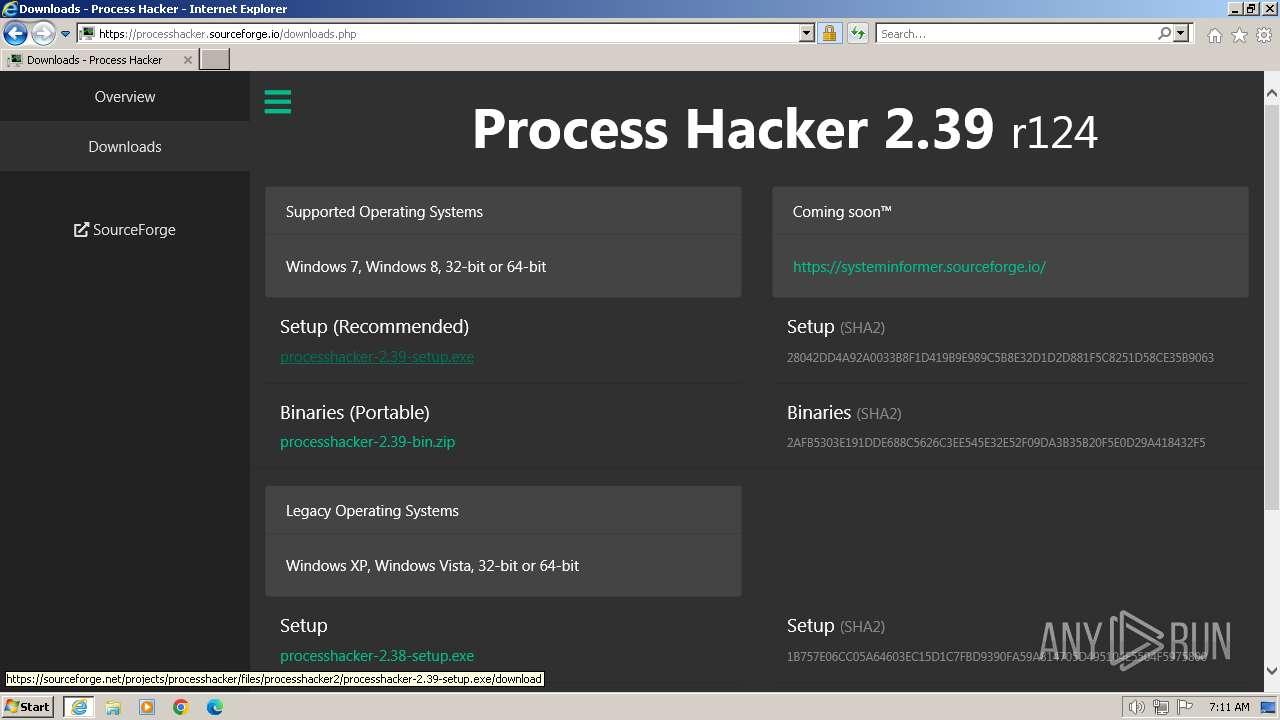This screenshot has width=1280, height=720.
Task: Click the network tray icon
Action: [x=1161, y=707]
